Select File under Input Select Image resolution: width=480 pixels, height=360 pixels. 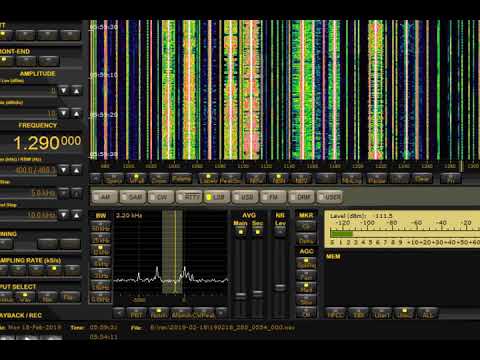click(x=69, y=297)
